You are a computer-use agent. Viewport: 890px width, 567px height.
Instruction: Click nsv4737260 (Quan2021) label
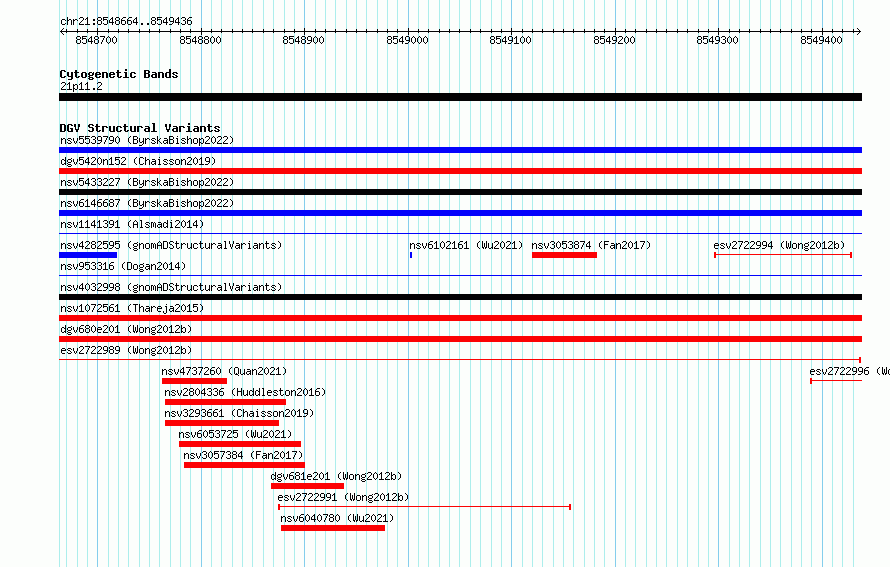coord(224,371)
